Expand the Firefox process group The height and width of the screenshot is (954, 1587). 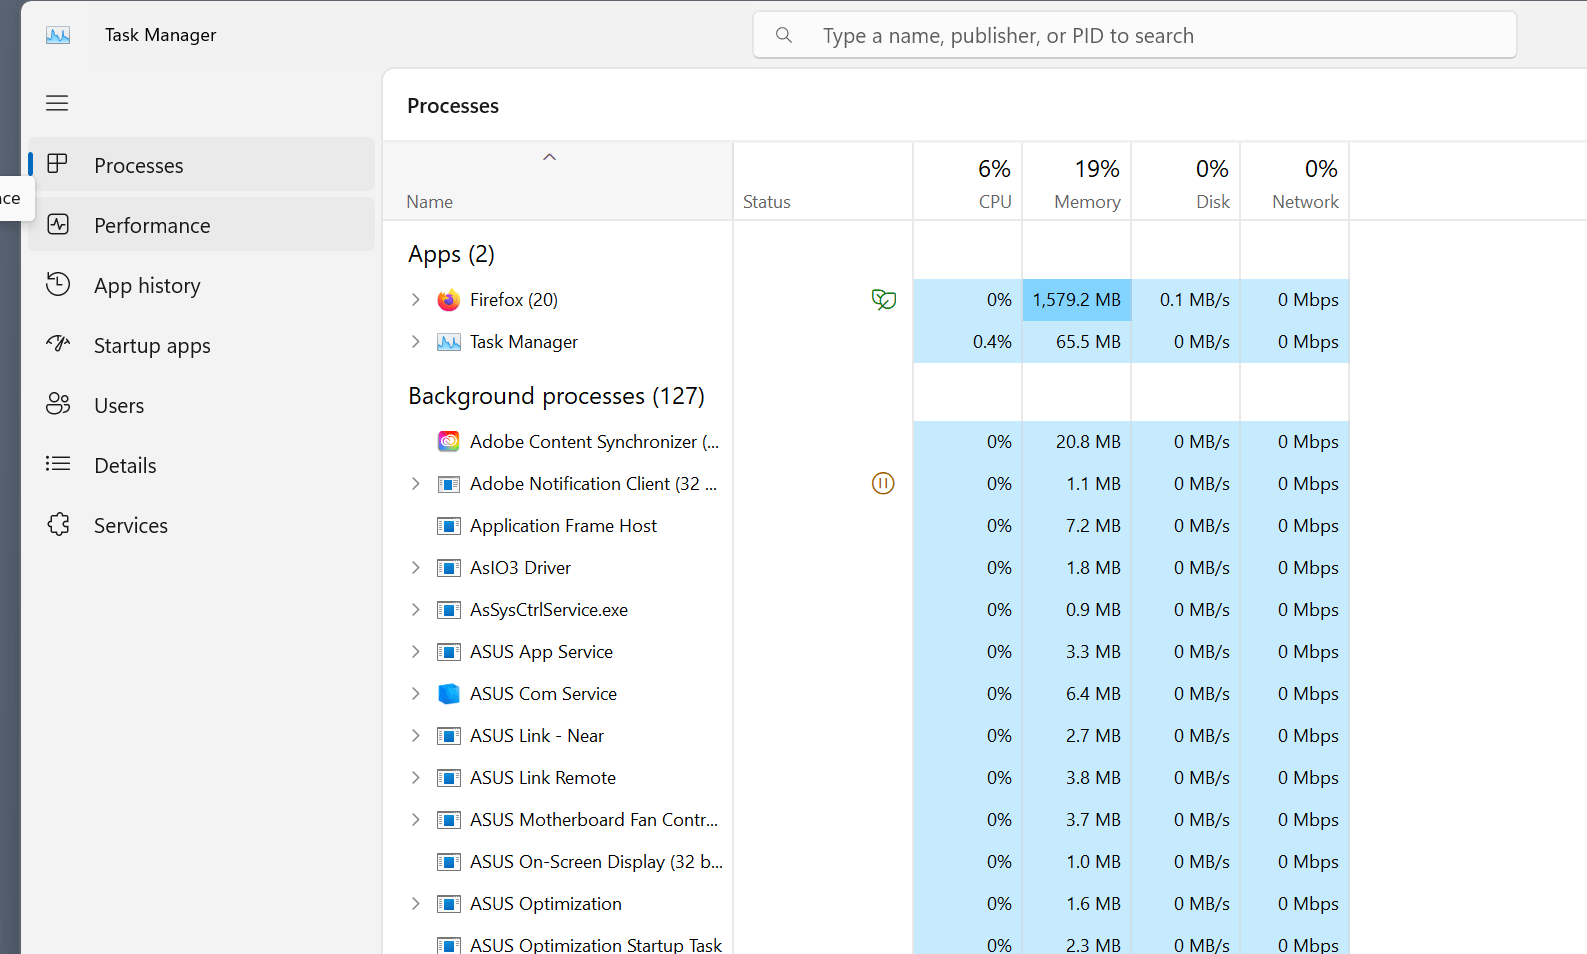point(416,300)
